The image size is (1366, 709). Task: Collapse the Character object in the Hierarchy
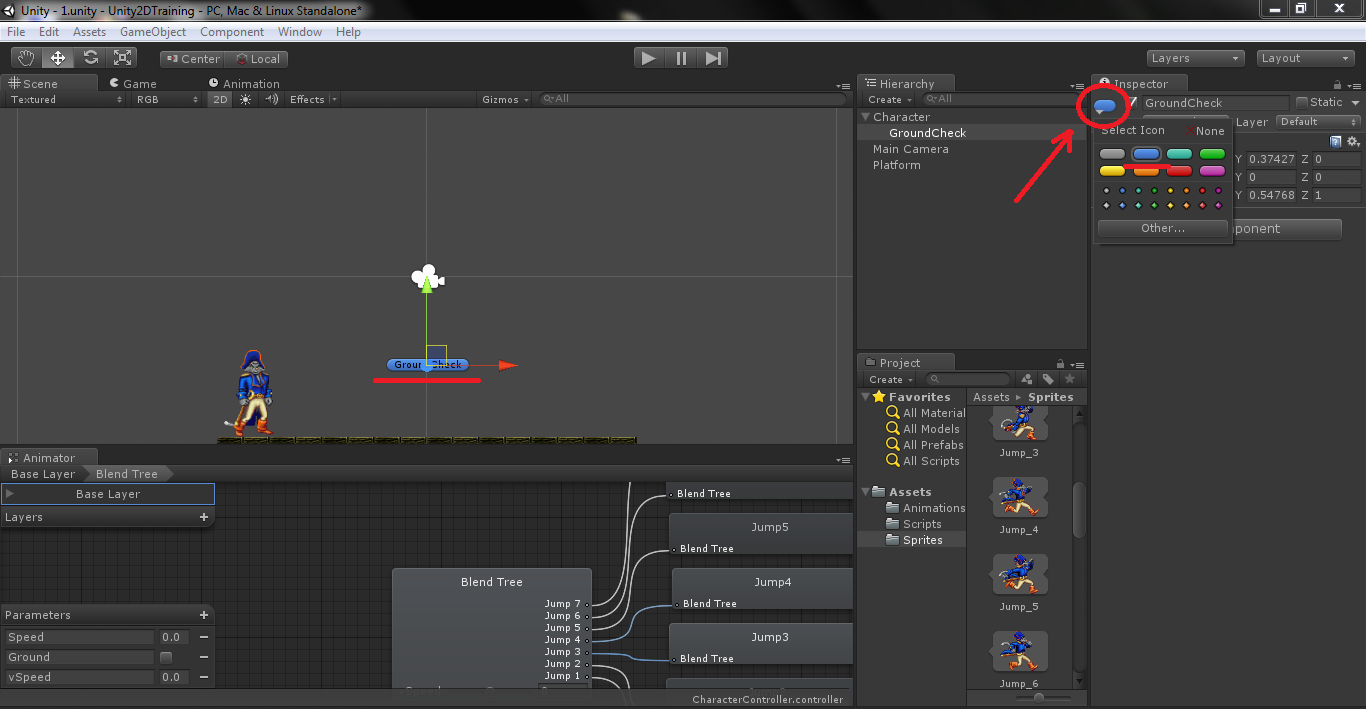pyautogui.click(x=864, y=117)
